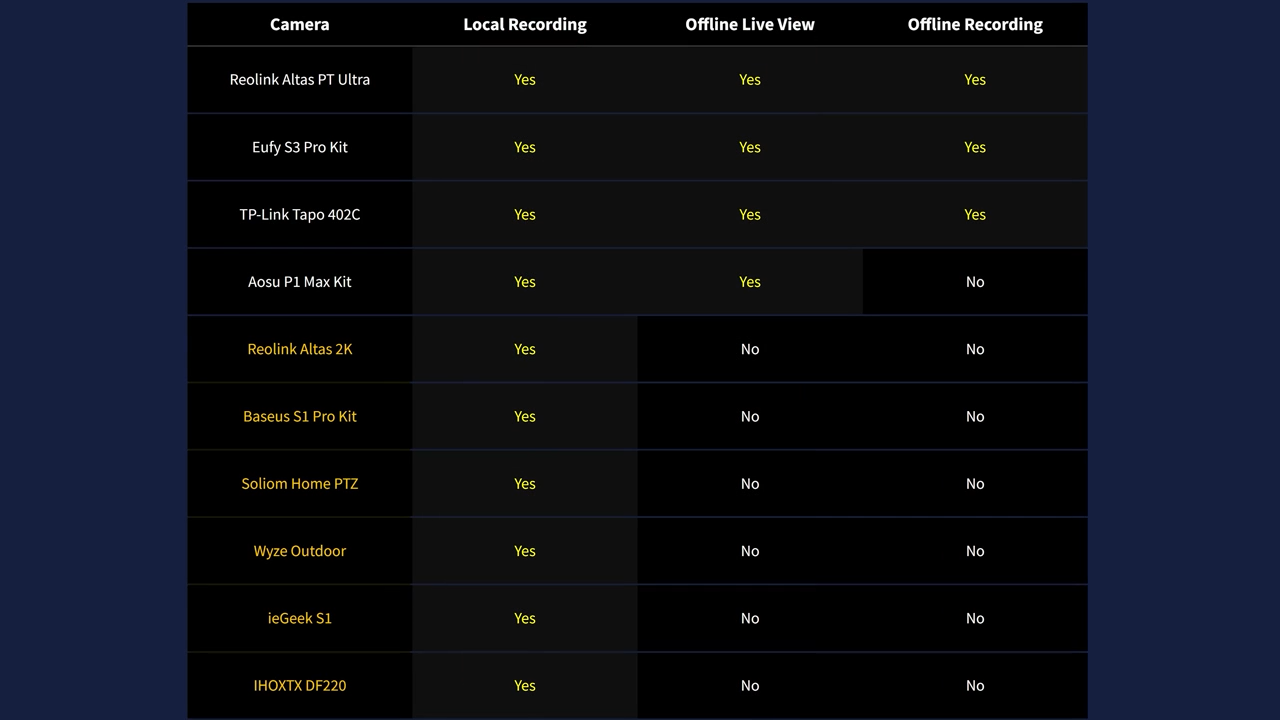This screenshot has height=720, width=1280.
Task: Select the TP-Link Tapo 402C camera name
Action: pyautogui.click(x=300, y=214)
